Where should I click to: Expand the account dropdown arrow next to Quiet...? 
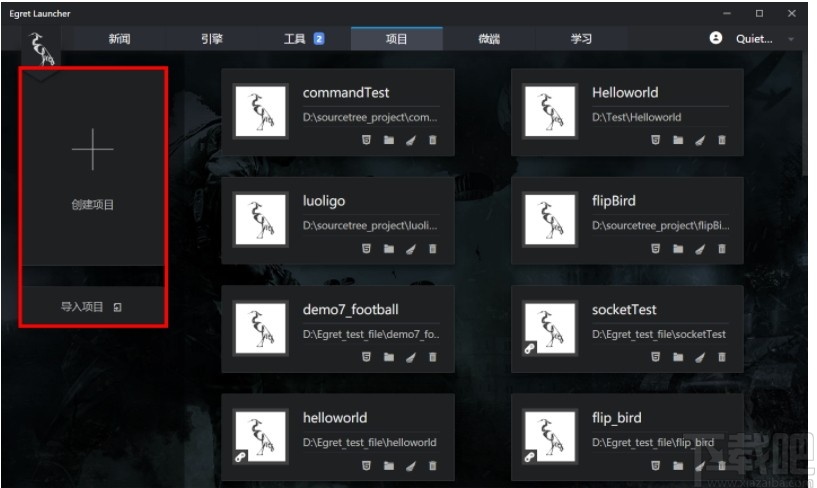[791, 39]
